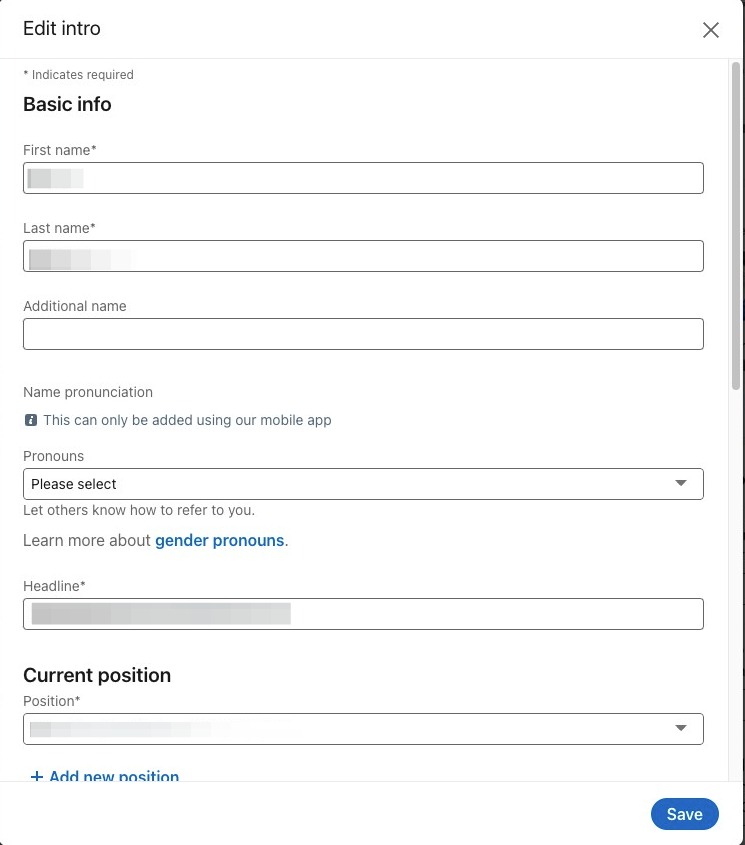Select the Additional name text box
This screenshot has width=745, height=845.
tap(363, 334)
